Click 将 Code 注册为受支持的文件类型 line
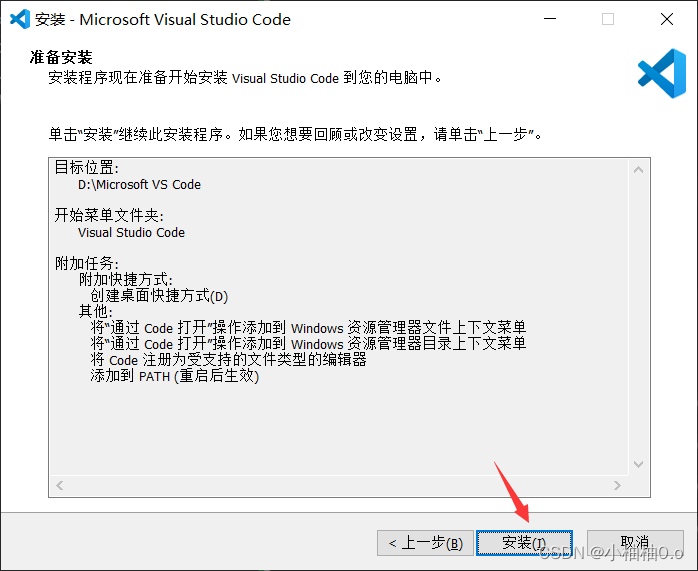 tap(228, 360)
